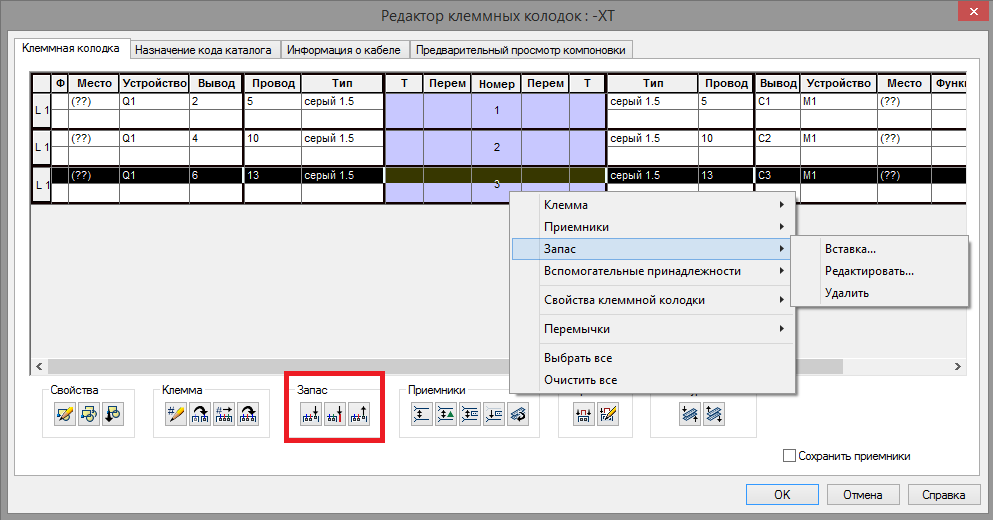The width and height of the screenshot is (993, 520).
Task: Switch to Назначение кода каталога tab
Action: point(203,50)
